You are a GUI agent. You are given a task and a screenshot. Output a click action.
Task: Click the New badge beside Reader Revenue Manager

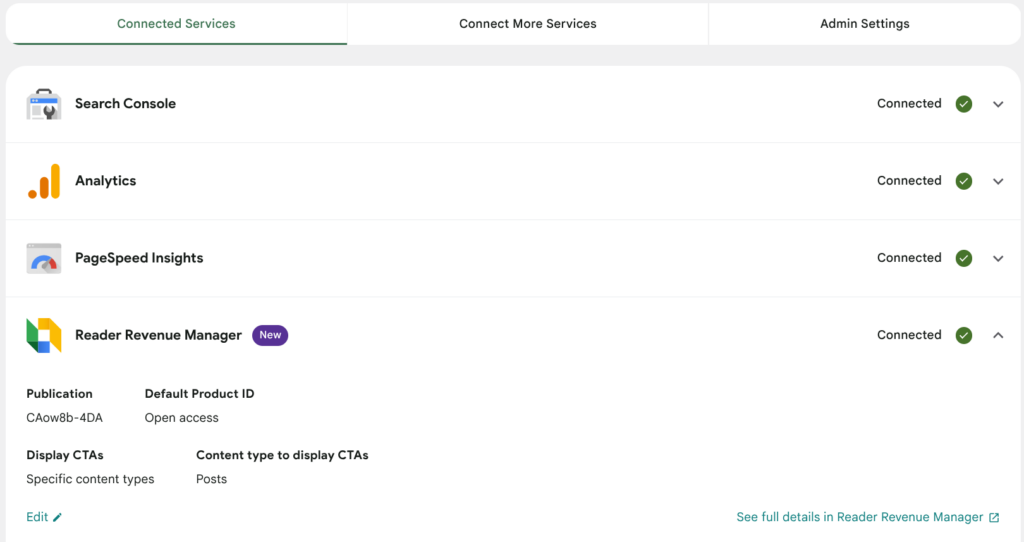pyautogui.click(x=270, y=335)
